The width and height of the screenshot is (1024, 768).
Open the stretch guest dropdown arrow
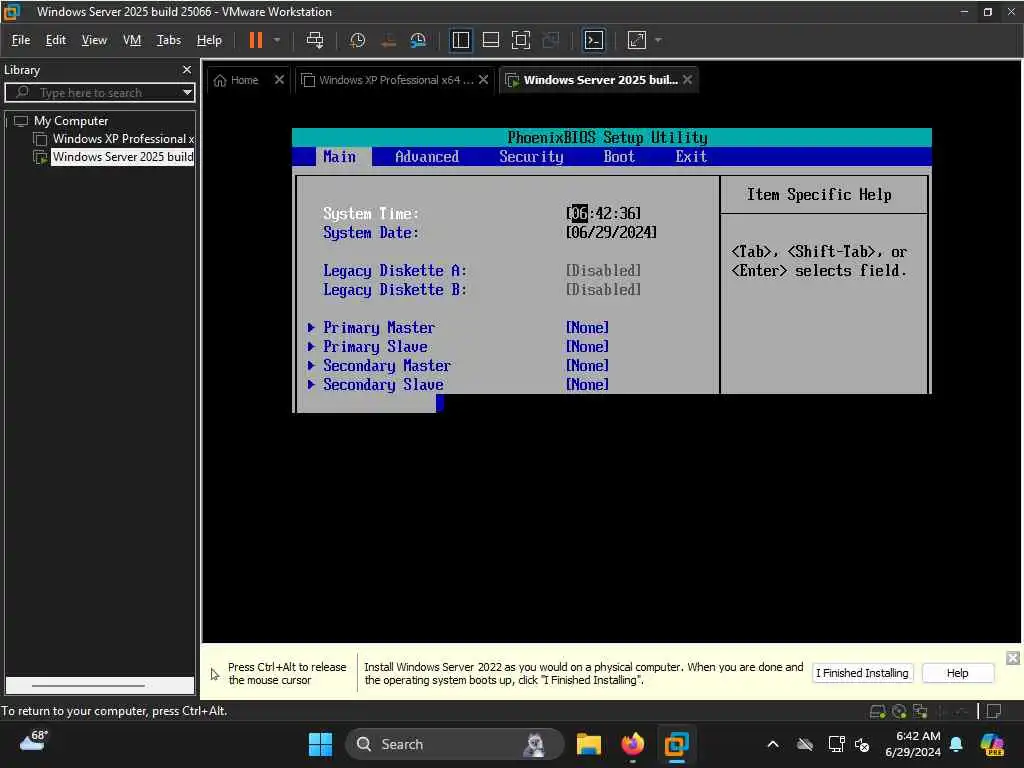[x=658, y=40]
